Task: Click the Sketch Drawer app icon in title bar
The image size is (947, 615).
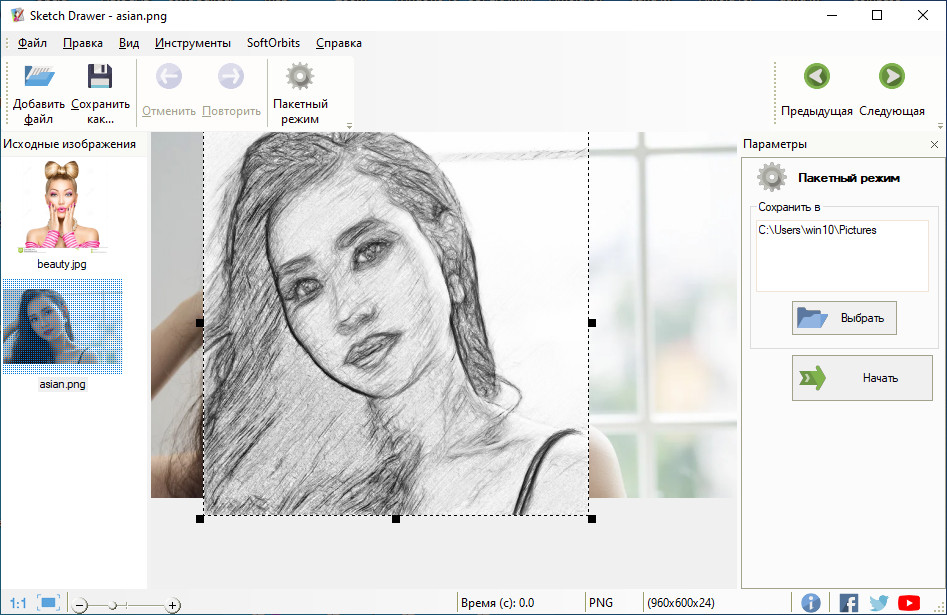Action: point(18,16)
